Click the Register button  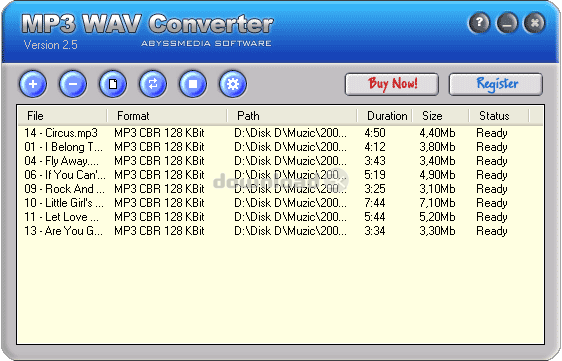[496, 84]
